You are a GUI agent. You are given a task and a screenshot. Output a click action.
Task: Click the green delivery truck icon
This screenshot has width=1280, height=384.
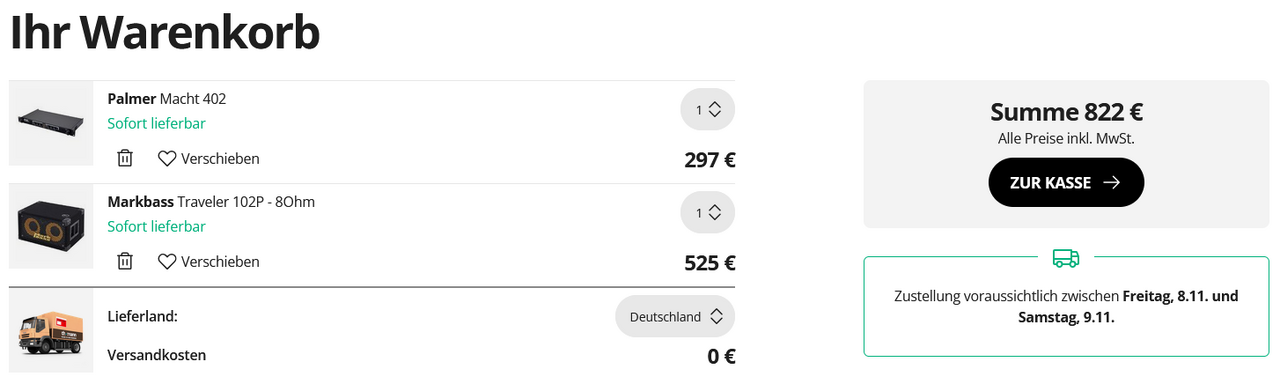pyautogui.click(x=1066, y=258)
